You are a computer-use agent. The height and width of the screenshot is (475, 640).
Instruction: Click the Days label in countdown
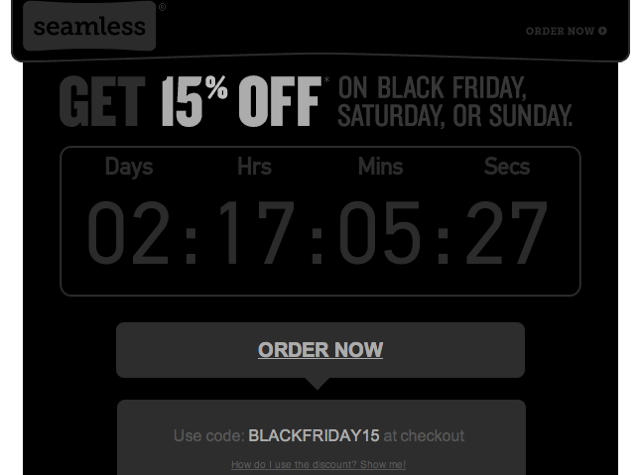tap(129, 167)
